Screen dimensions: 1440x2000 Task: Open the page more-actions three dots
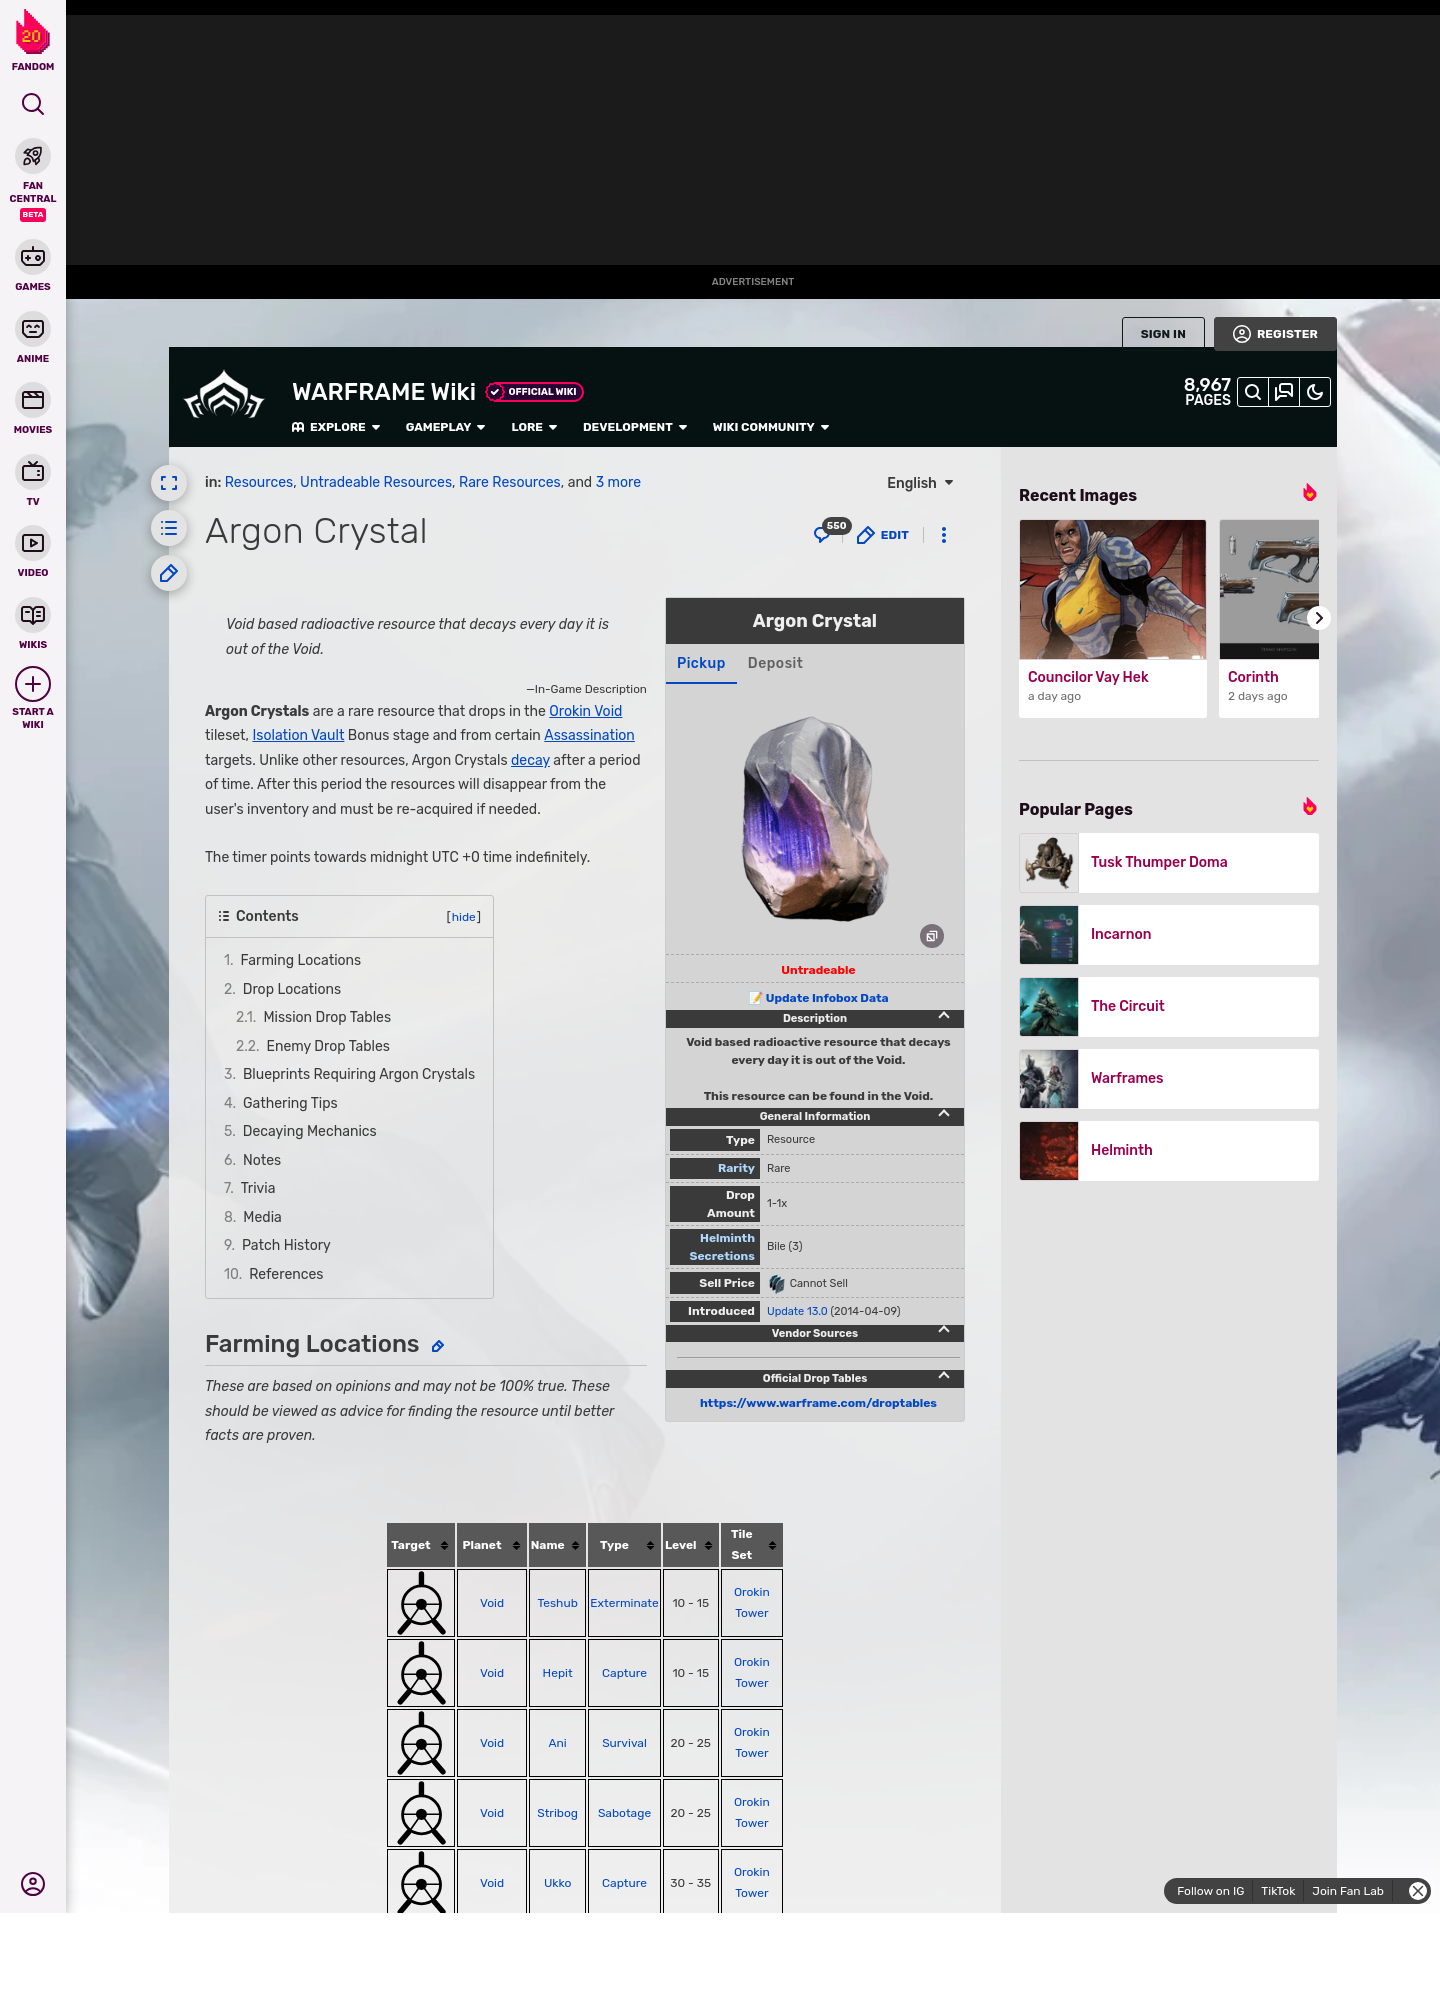coord(944,535)
